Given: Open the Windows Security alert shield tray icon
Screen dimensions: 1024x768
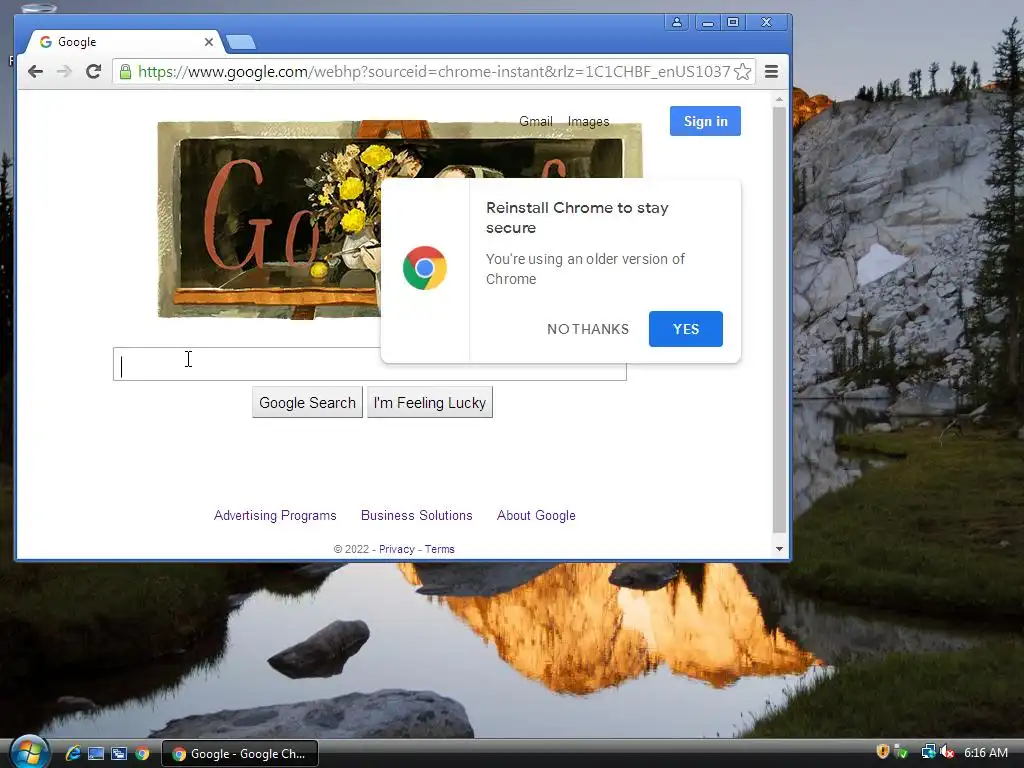Looking at the screenshot, I should 882,752.
